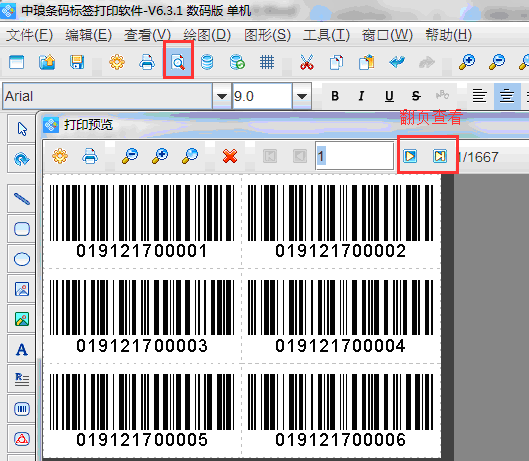Toggle bold formatting
The height and width of the screenshot is (461, 529).
coord(335,96)
